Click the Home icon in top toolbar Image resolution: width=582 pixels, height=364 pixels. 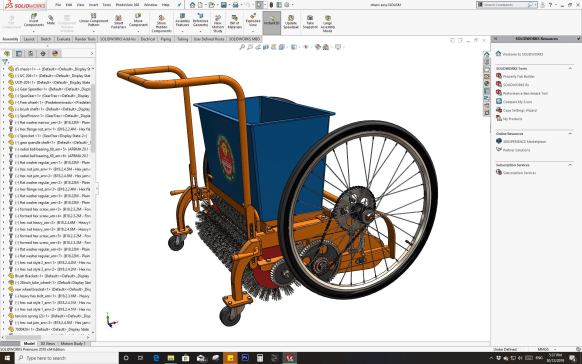click(192, 5)
